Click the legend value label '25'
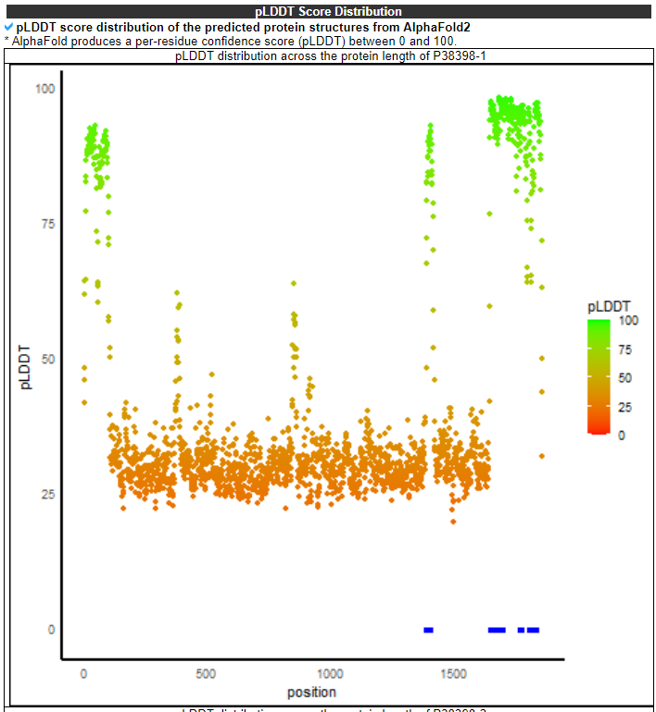This screenshot has height=712, width=656. click(x=627, y=407)
